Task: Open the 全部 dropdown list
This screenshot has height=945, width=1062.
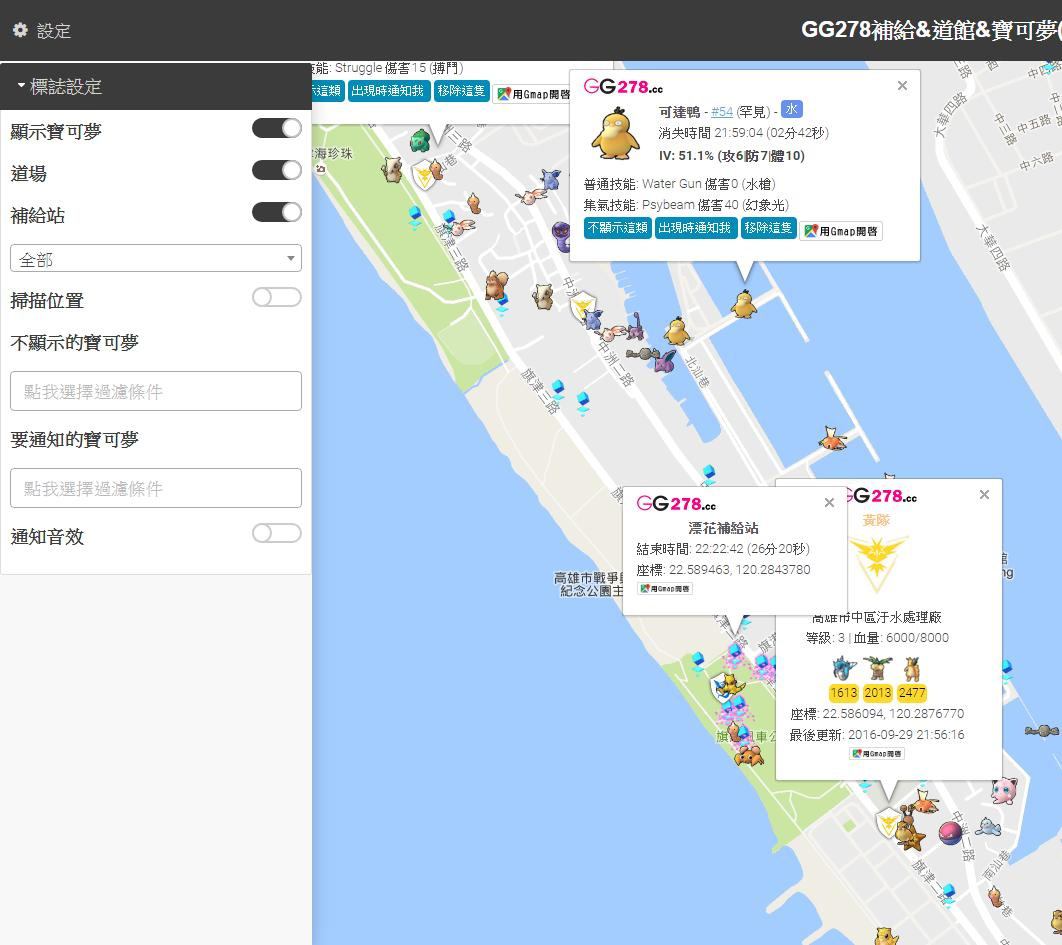Action: coord(156,258)
